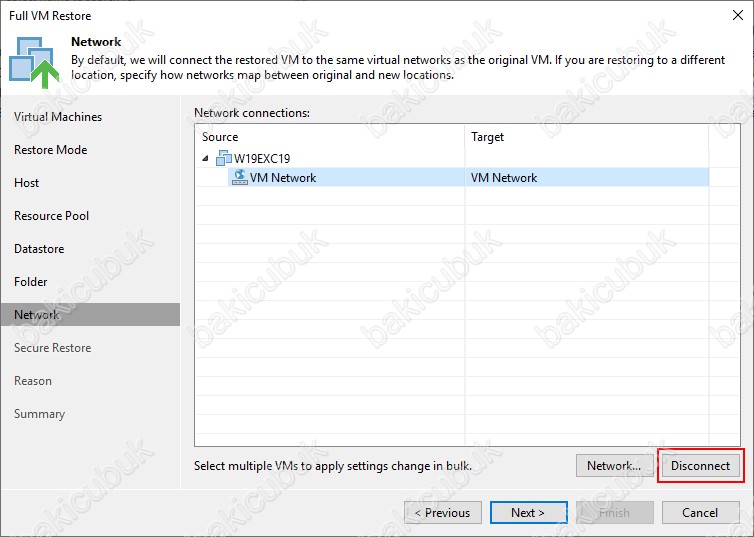Select the Resource Pool step
Screen dimensions: 754x537
coord(51,216)
